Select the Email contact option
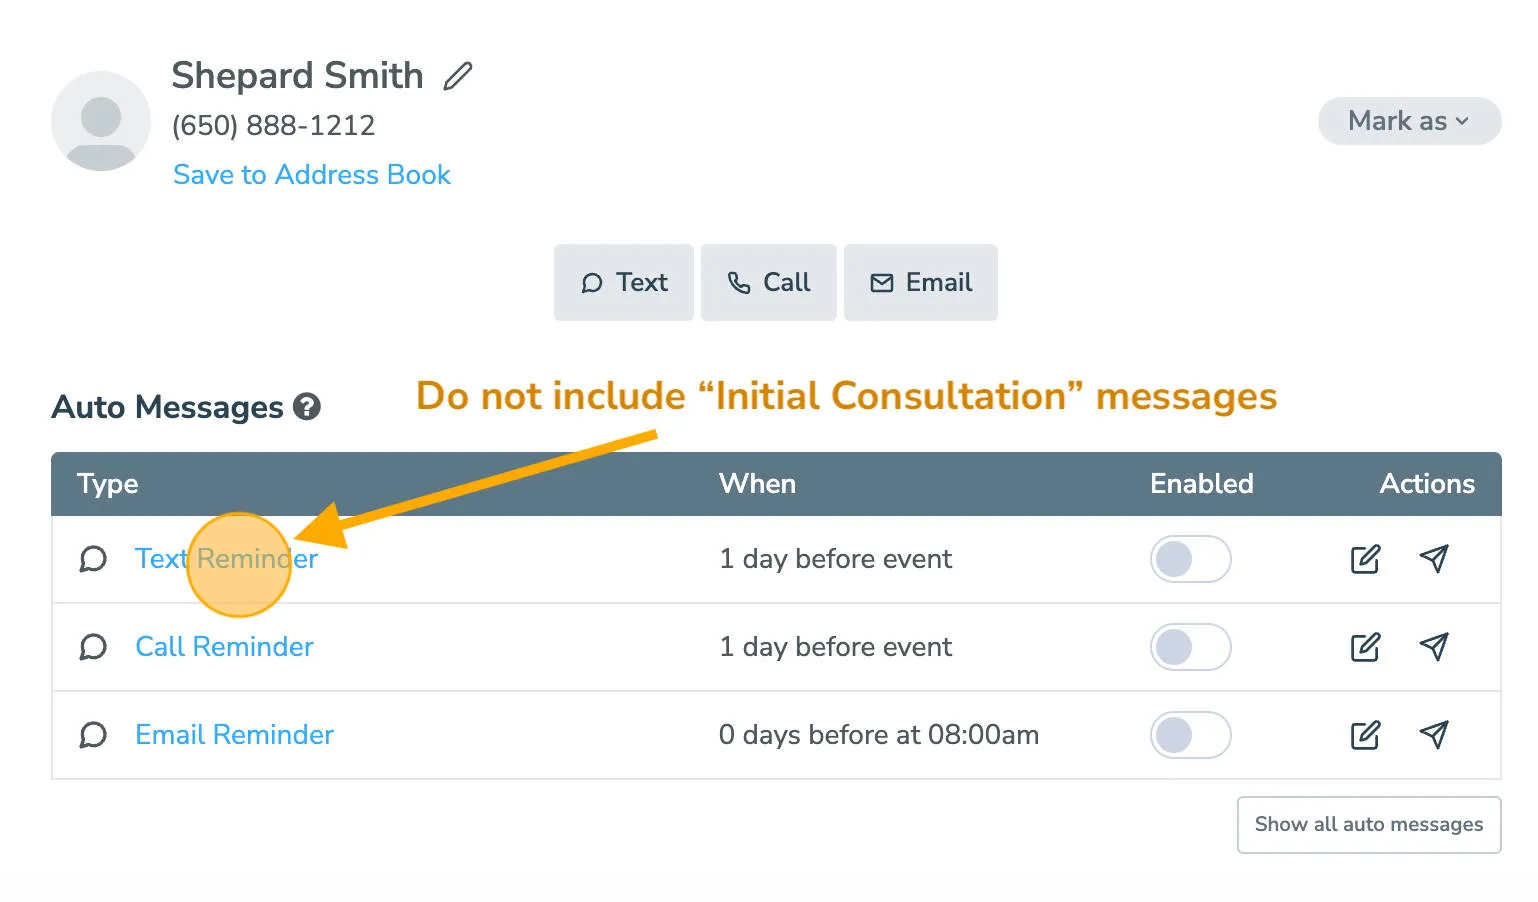The height and width of the screenshot is (902, 1538). pyautogui.click(x=920, y=282)
